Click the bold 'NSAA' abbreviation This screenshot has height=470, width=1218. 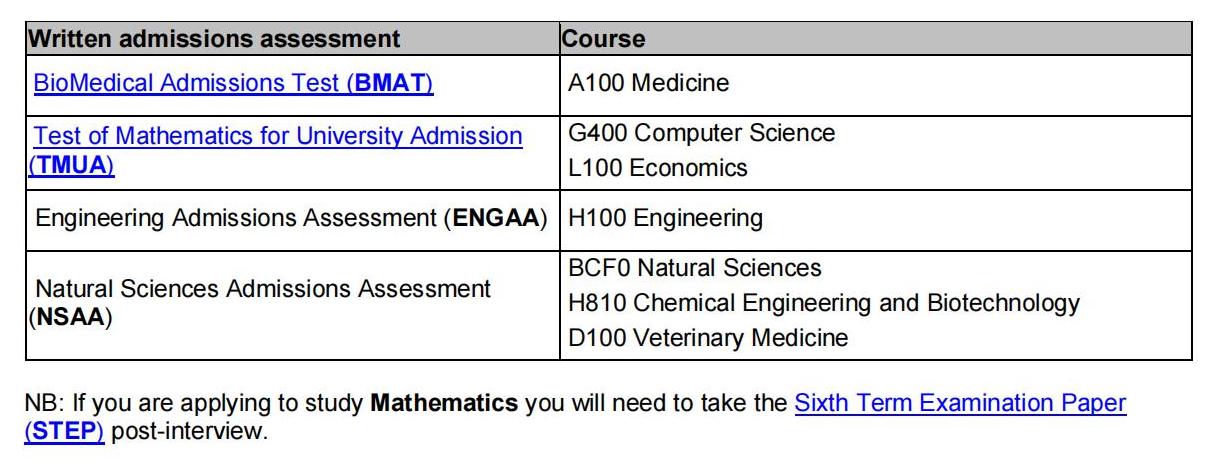[x=69, y=320]
